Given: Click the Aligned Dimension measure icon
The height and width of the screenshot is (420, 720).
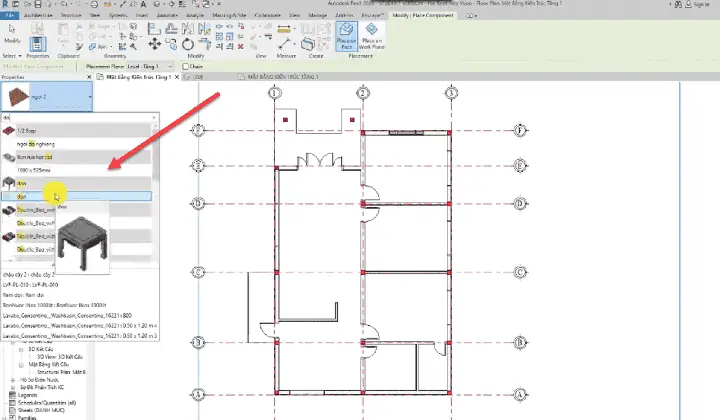Looking at the screenshot, I should tap(284, 28).
